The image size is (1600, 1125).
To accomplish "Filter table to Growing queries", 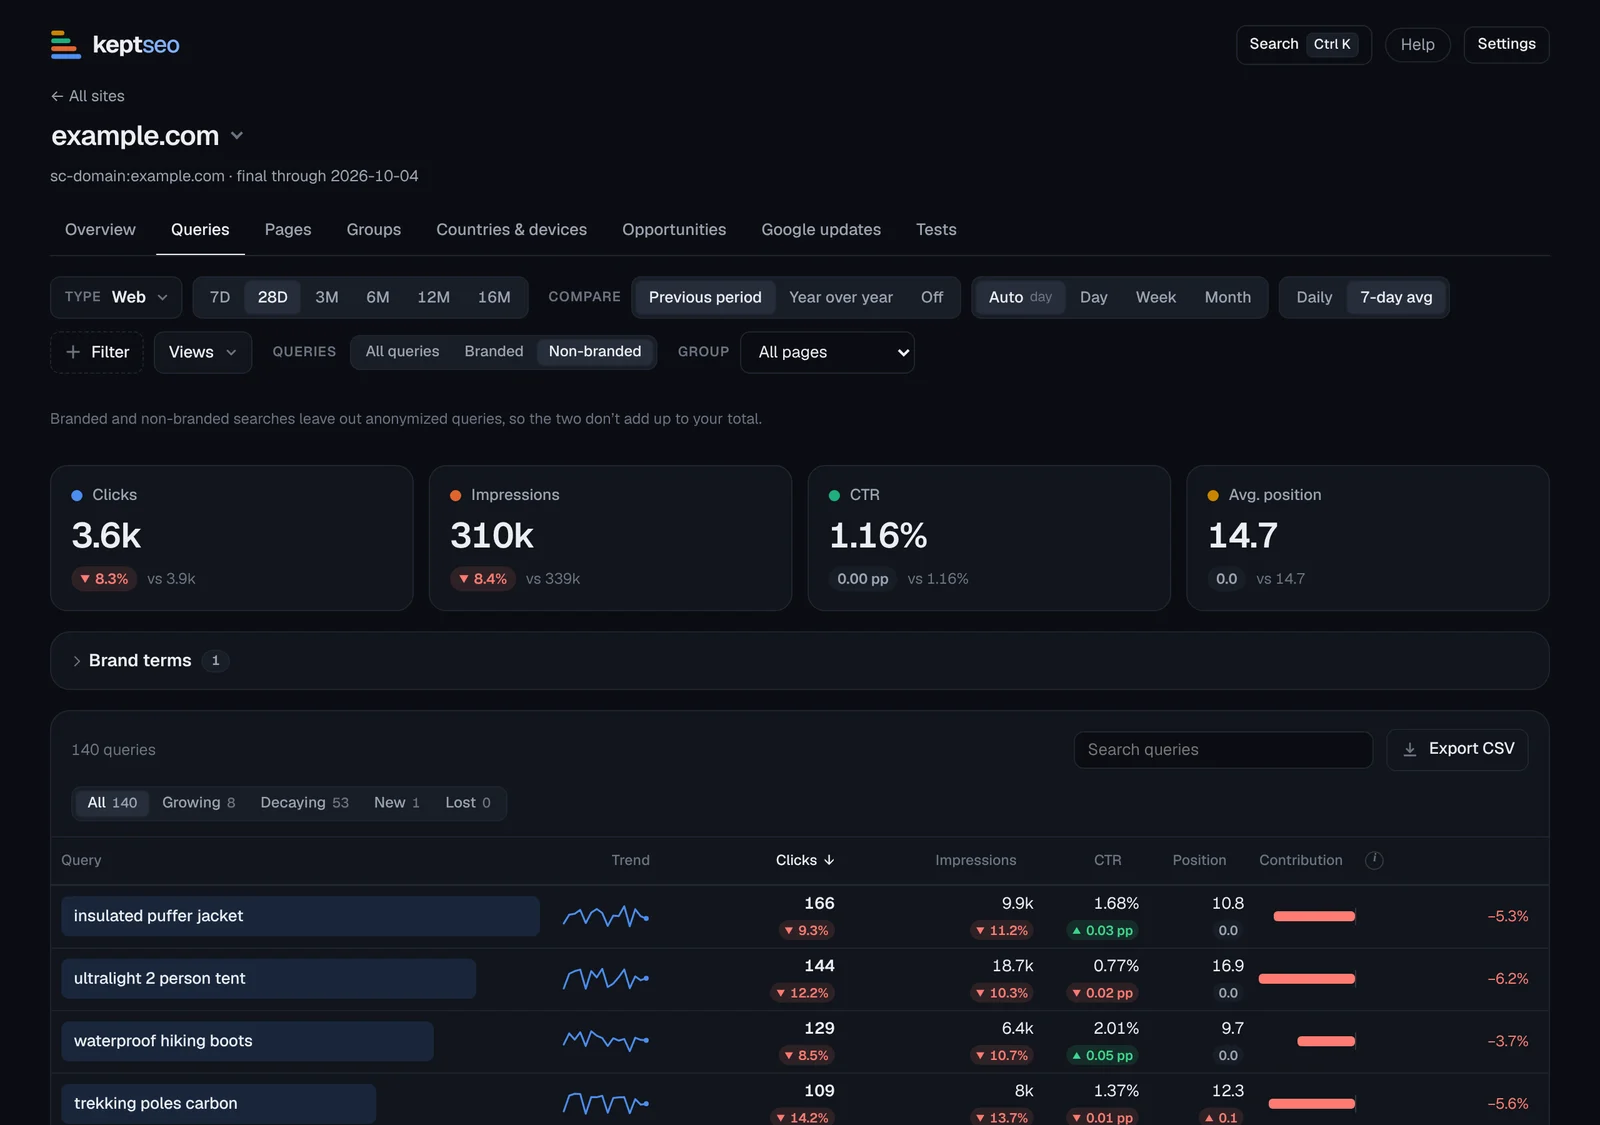I will pyautogui.click(x=198, y=803).
